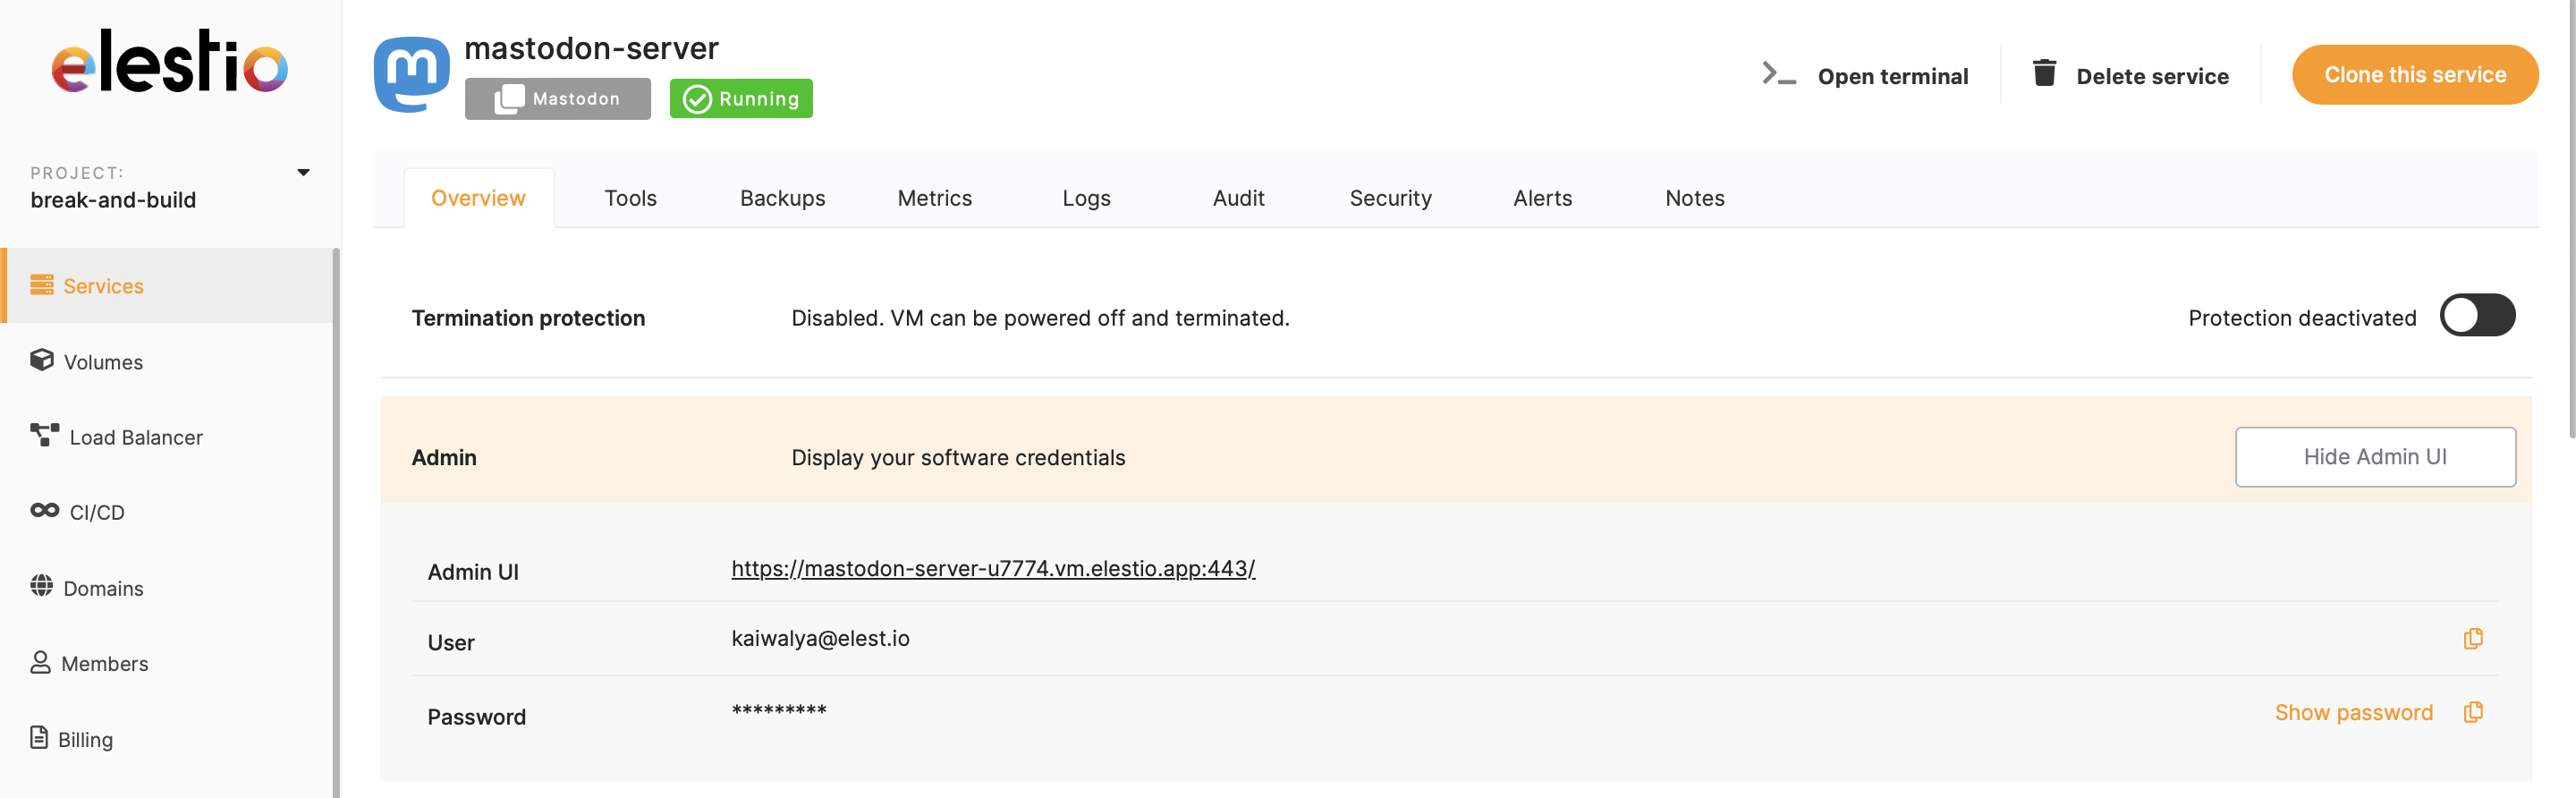Copy the user email with copy icon
Screen dimensions: 2576x798
[2472, 639]
